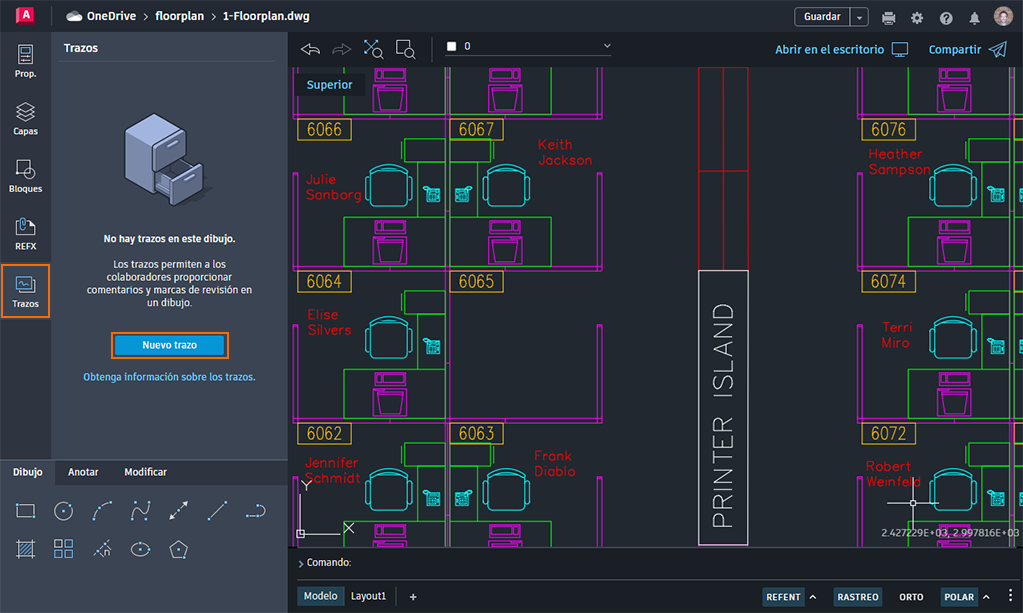The image size is (1023, 613).
Task: Click Comando input field
Action: tap(656, 563)
